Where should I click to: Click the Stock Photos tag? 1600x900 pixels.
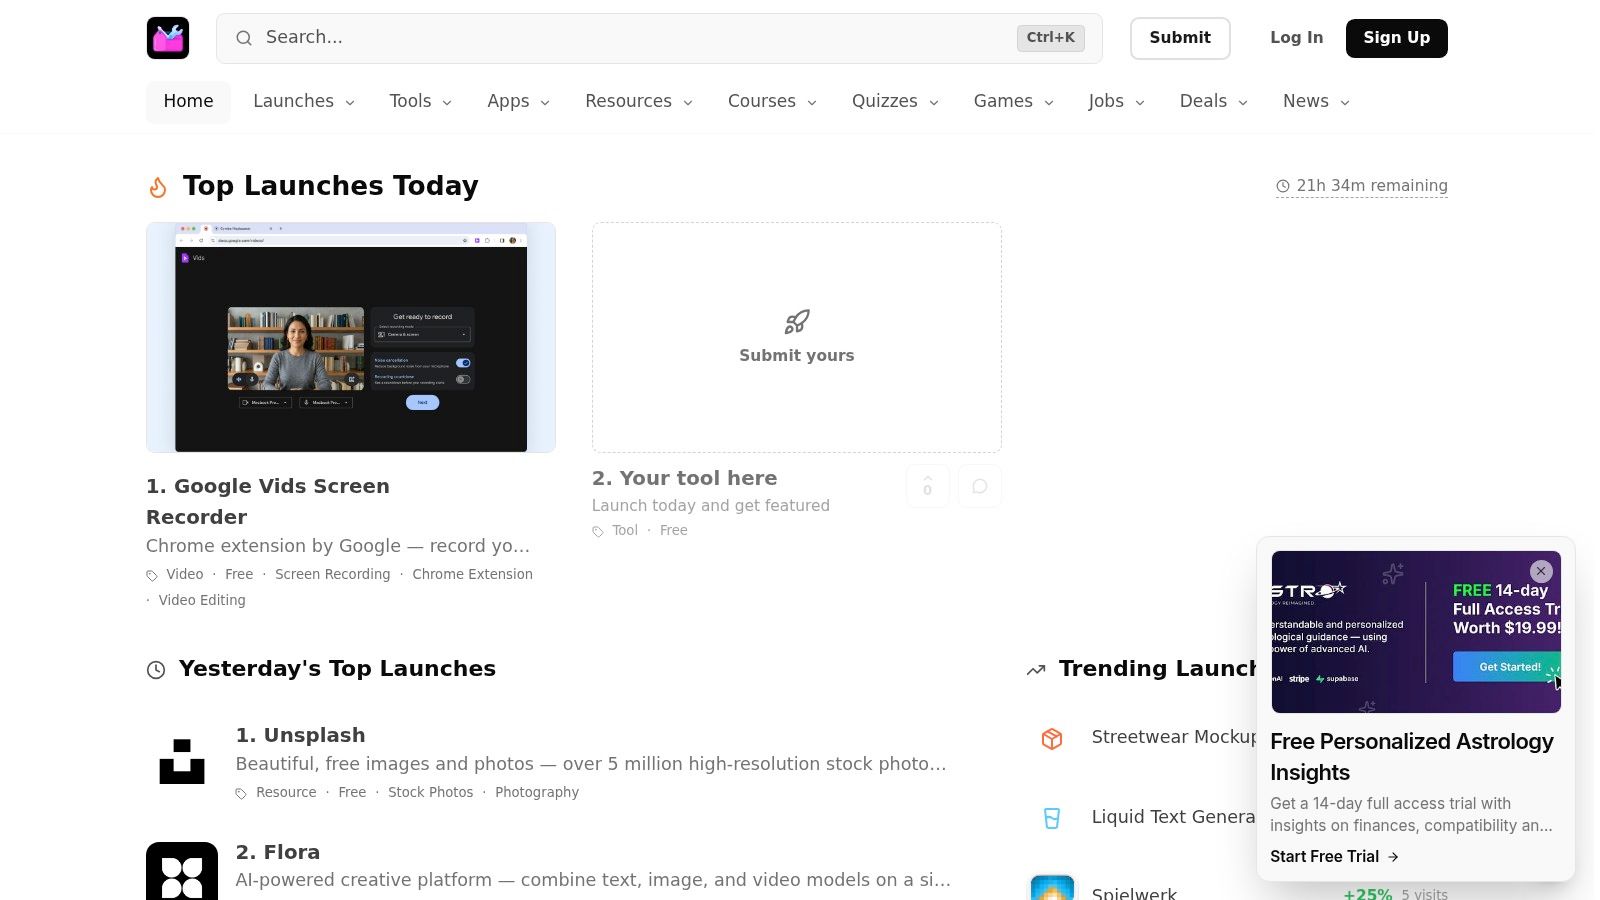431,793
